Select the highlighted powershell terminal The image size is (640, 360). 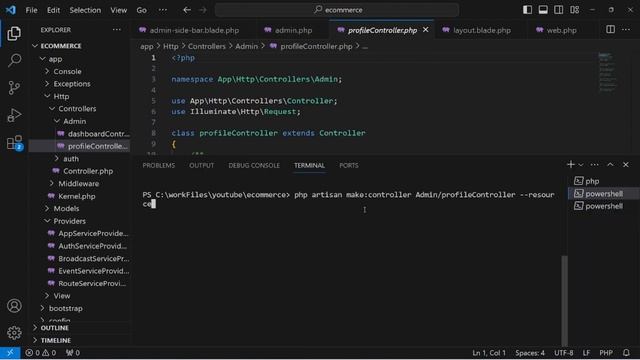[x=603, y=193]
